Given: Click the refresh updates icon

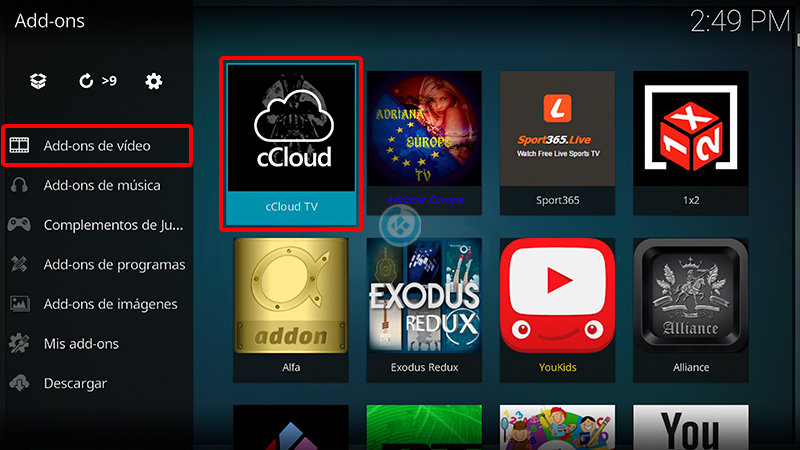Looking at the screenshot, I should [x=86, y=81].
